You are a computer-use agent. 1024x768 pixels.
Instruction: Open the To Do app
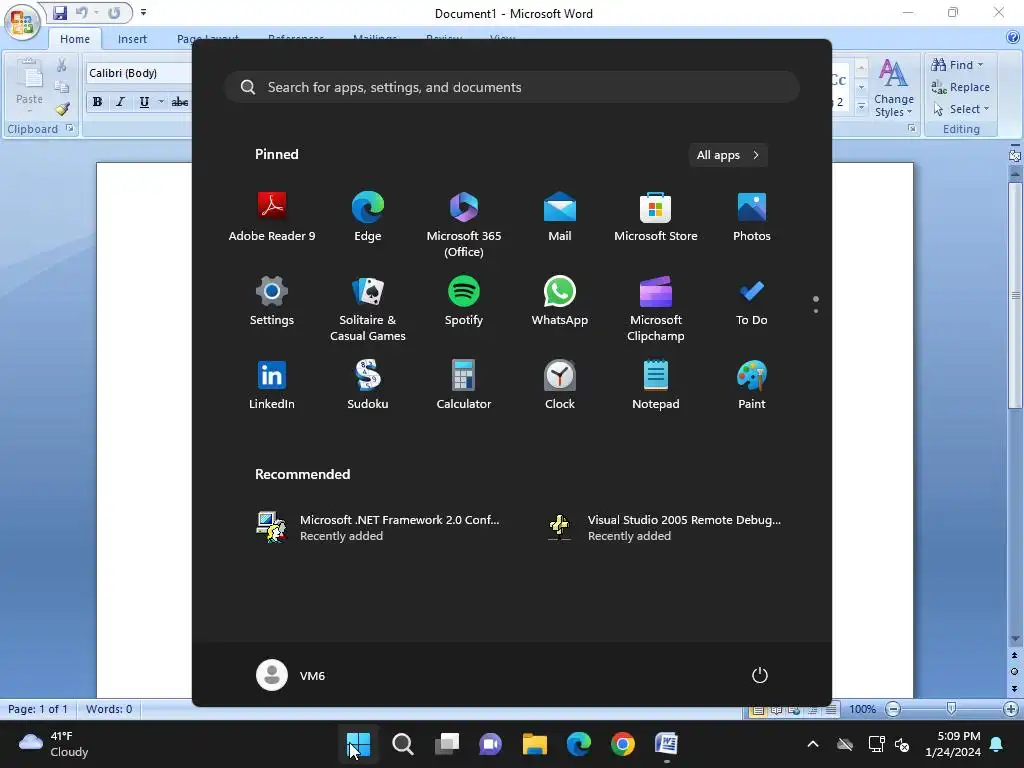click(x=752, y=301)
